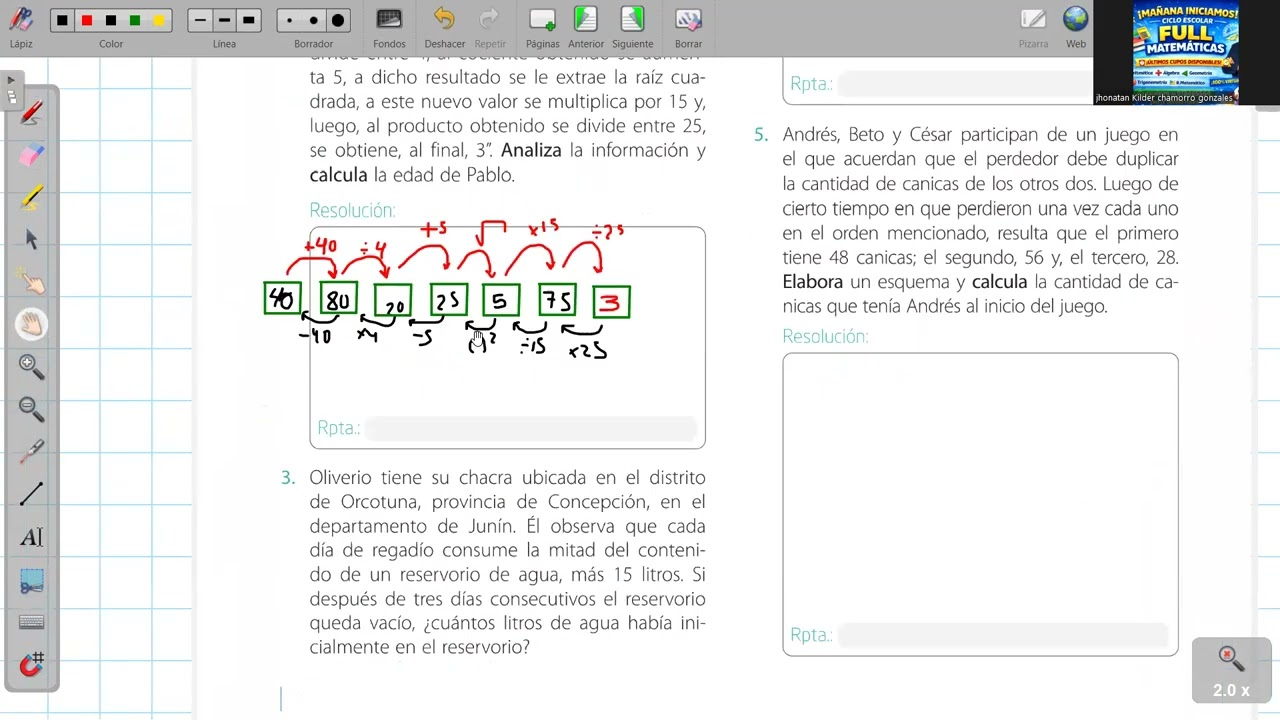Go to the Anterior page
1280x720 pixels.
[x=586, y=27]
